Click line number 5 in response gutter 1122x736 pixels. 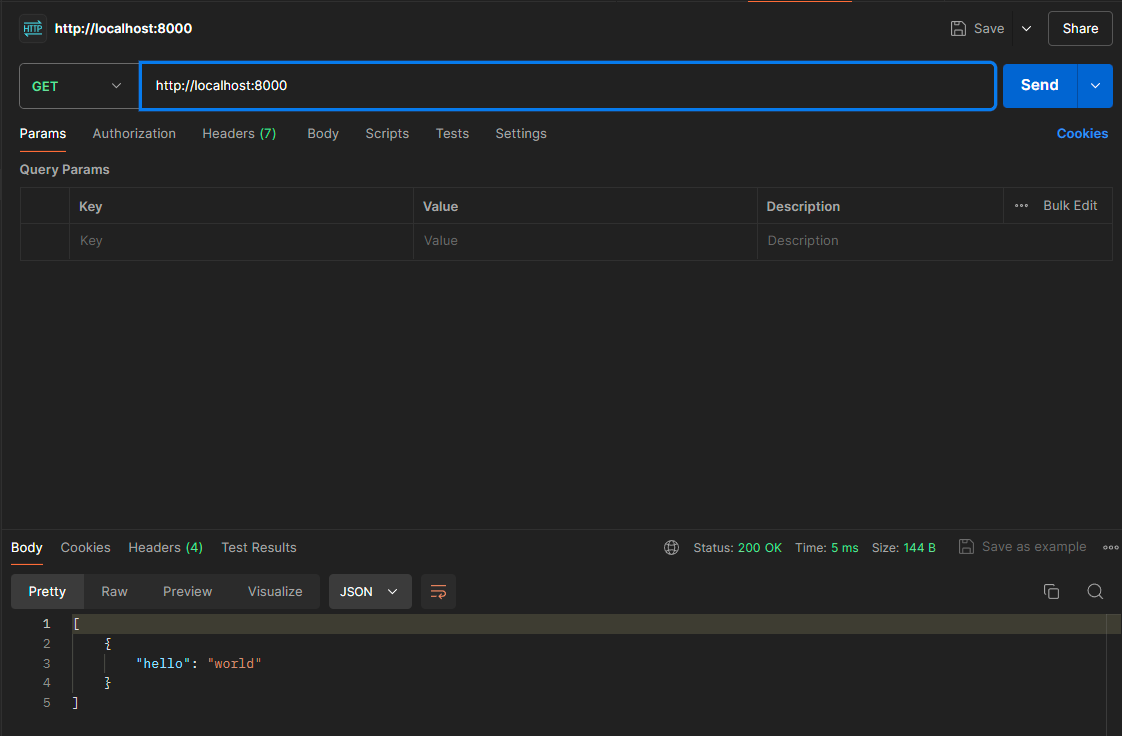tap(47, 703)
